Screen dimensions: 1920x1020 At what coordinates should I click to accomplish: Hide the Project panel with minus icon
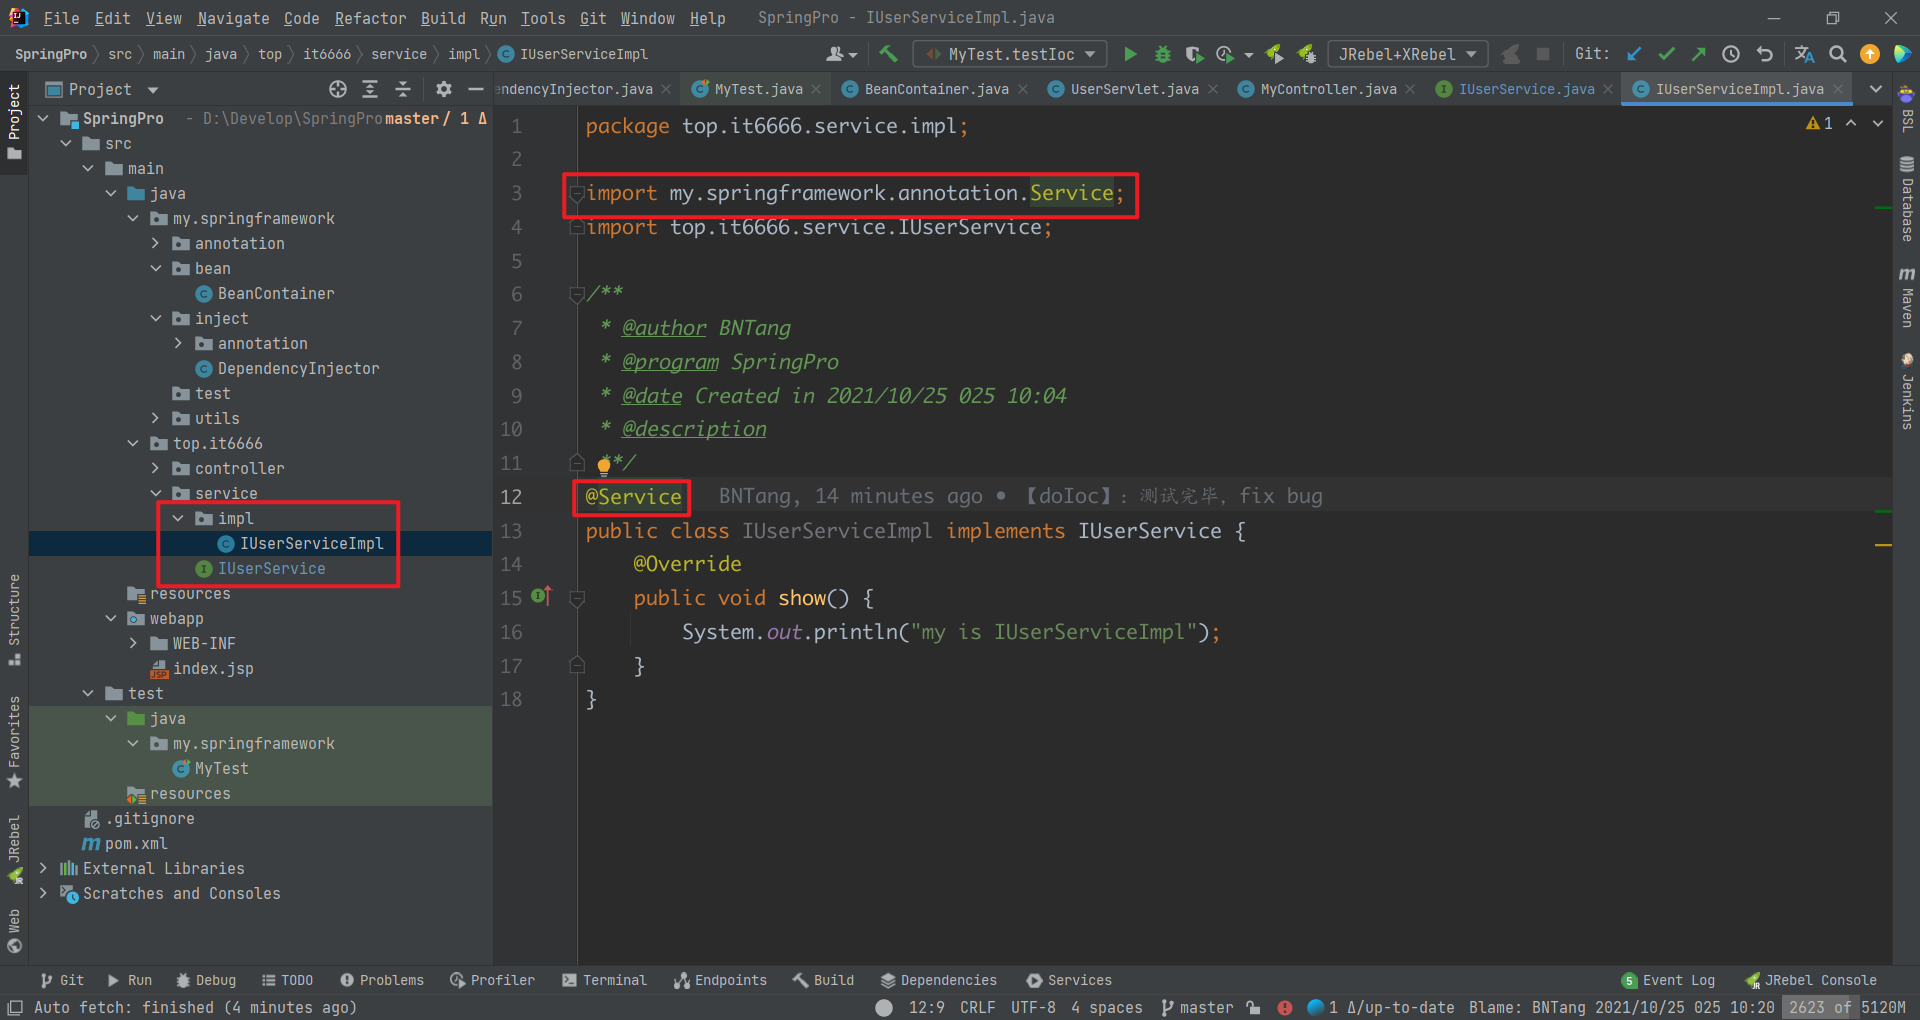coord(476,89)
